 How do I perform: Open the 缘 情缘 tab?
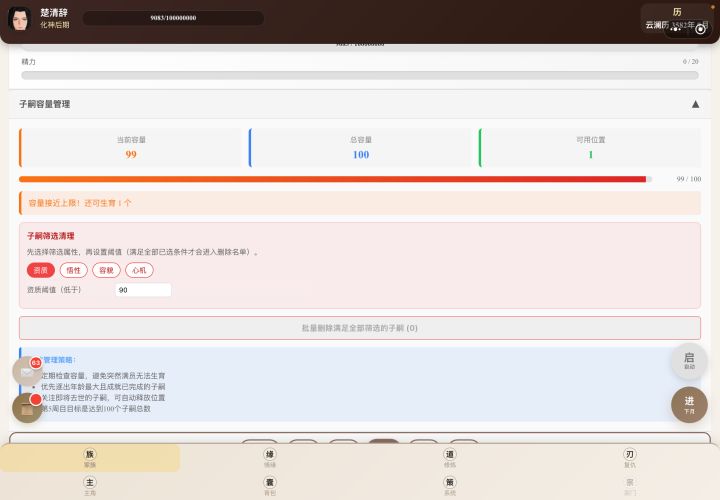point(270,458)
